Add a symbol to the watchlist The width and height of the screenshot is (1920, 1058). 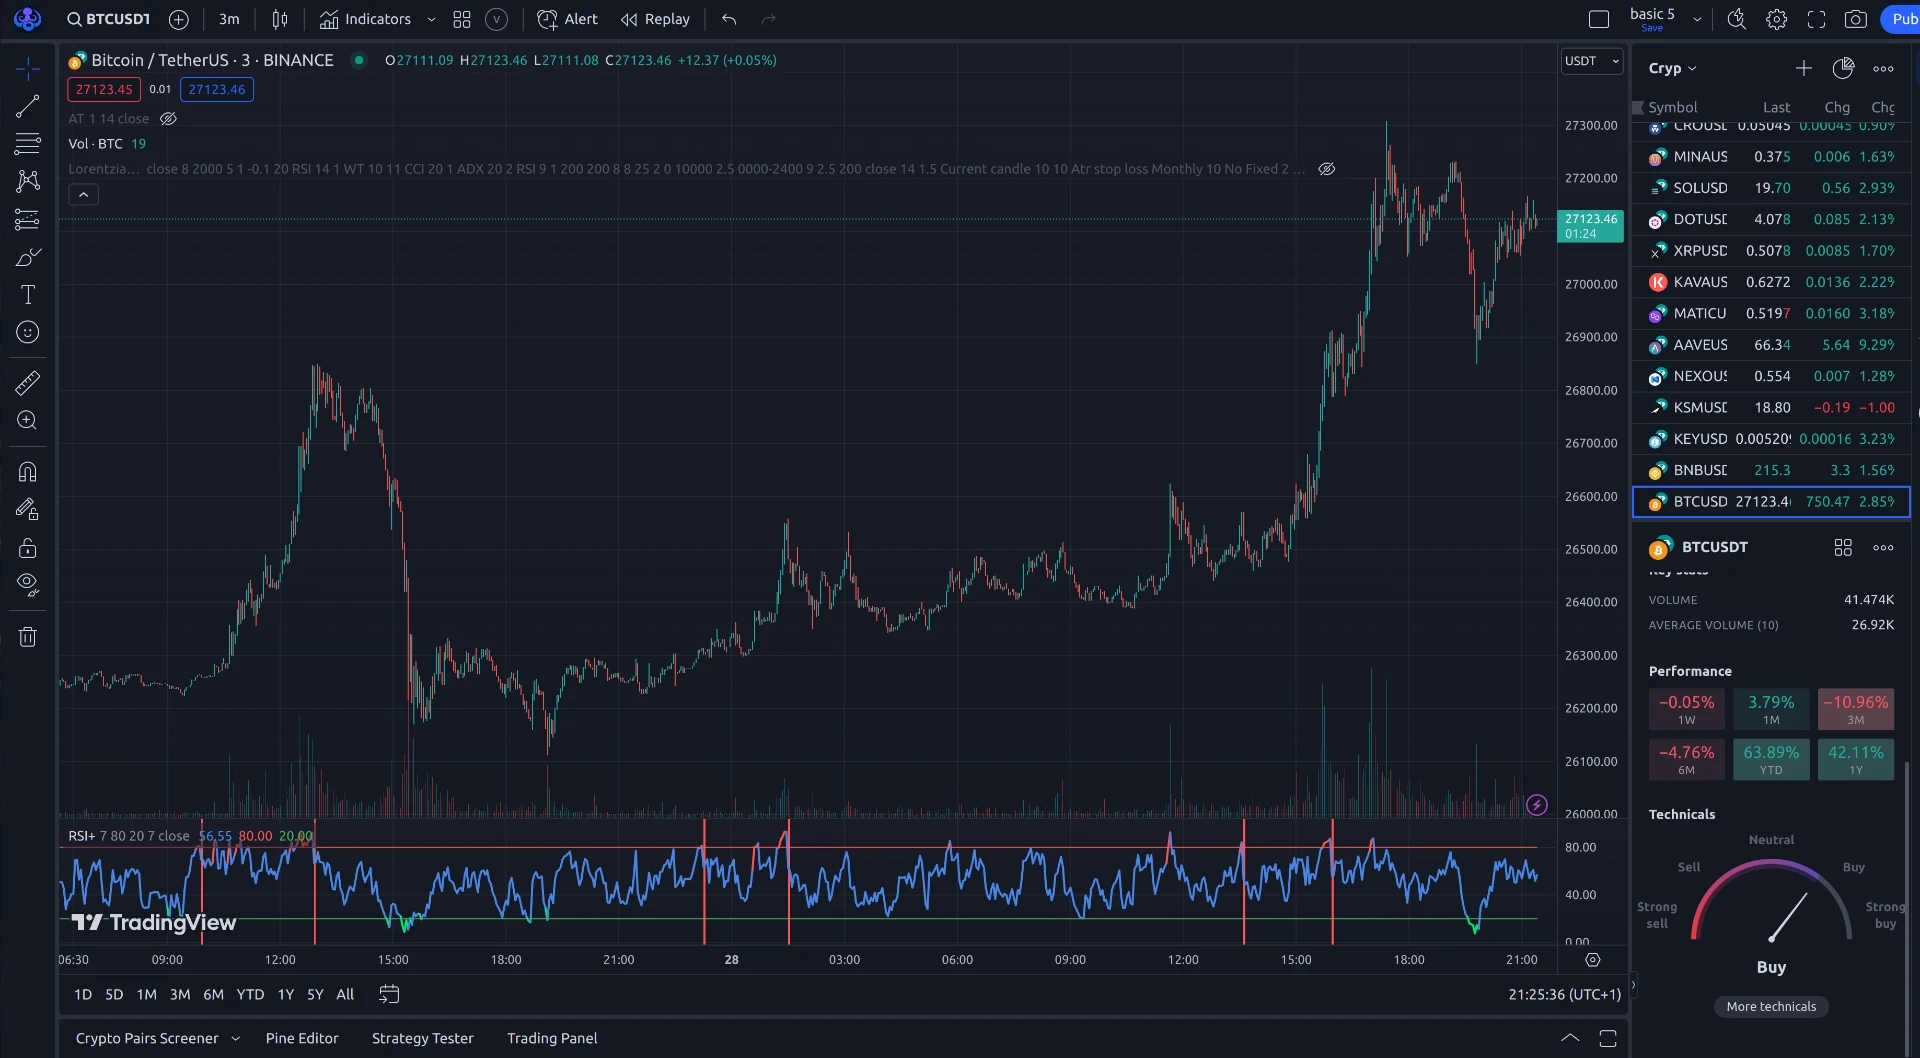coord(1803,68)
